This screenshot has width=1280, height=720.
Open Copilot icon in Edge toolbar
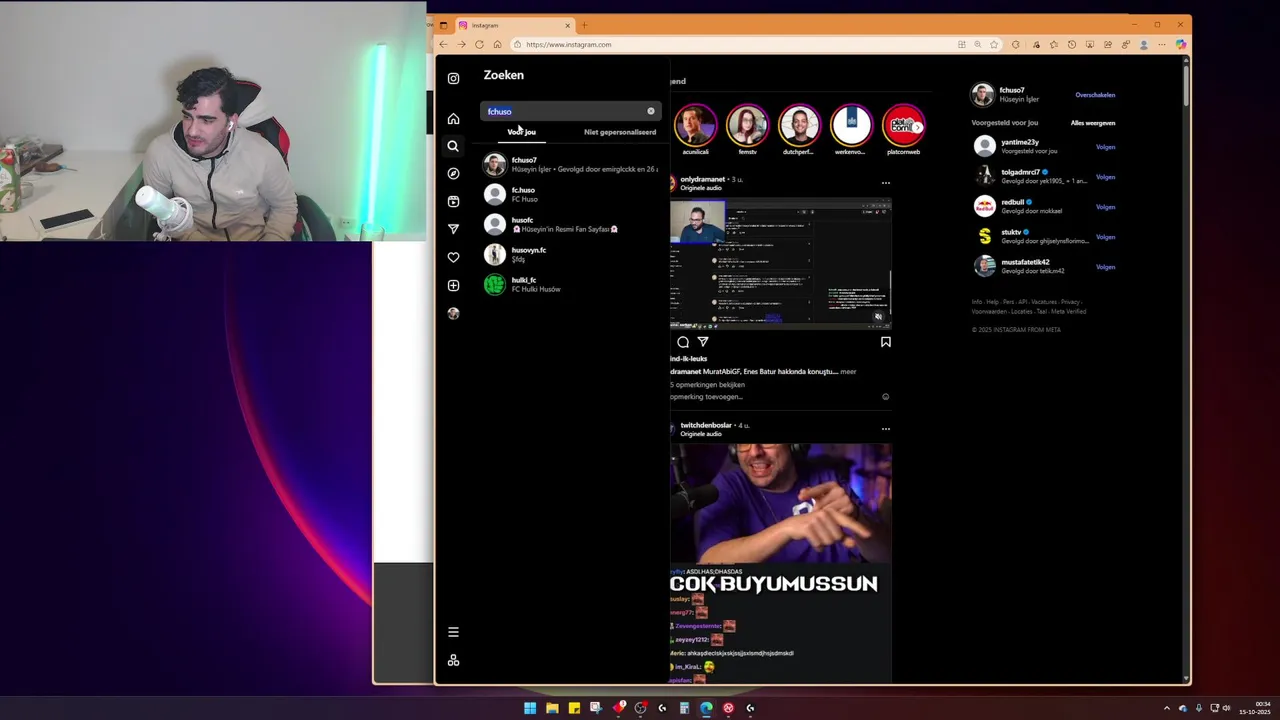point(1181,44)
